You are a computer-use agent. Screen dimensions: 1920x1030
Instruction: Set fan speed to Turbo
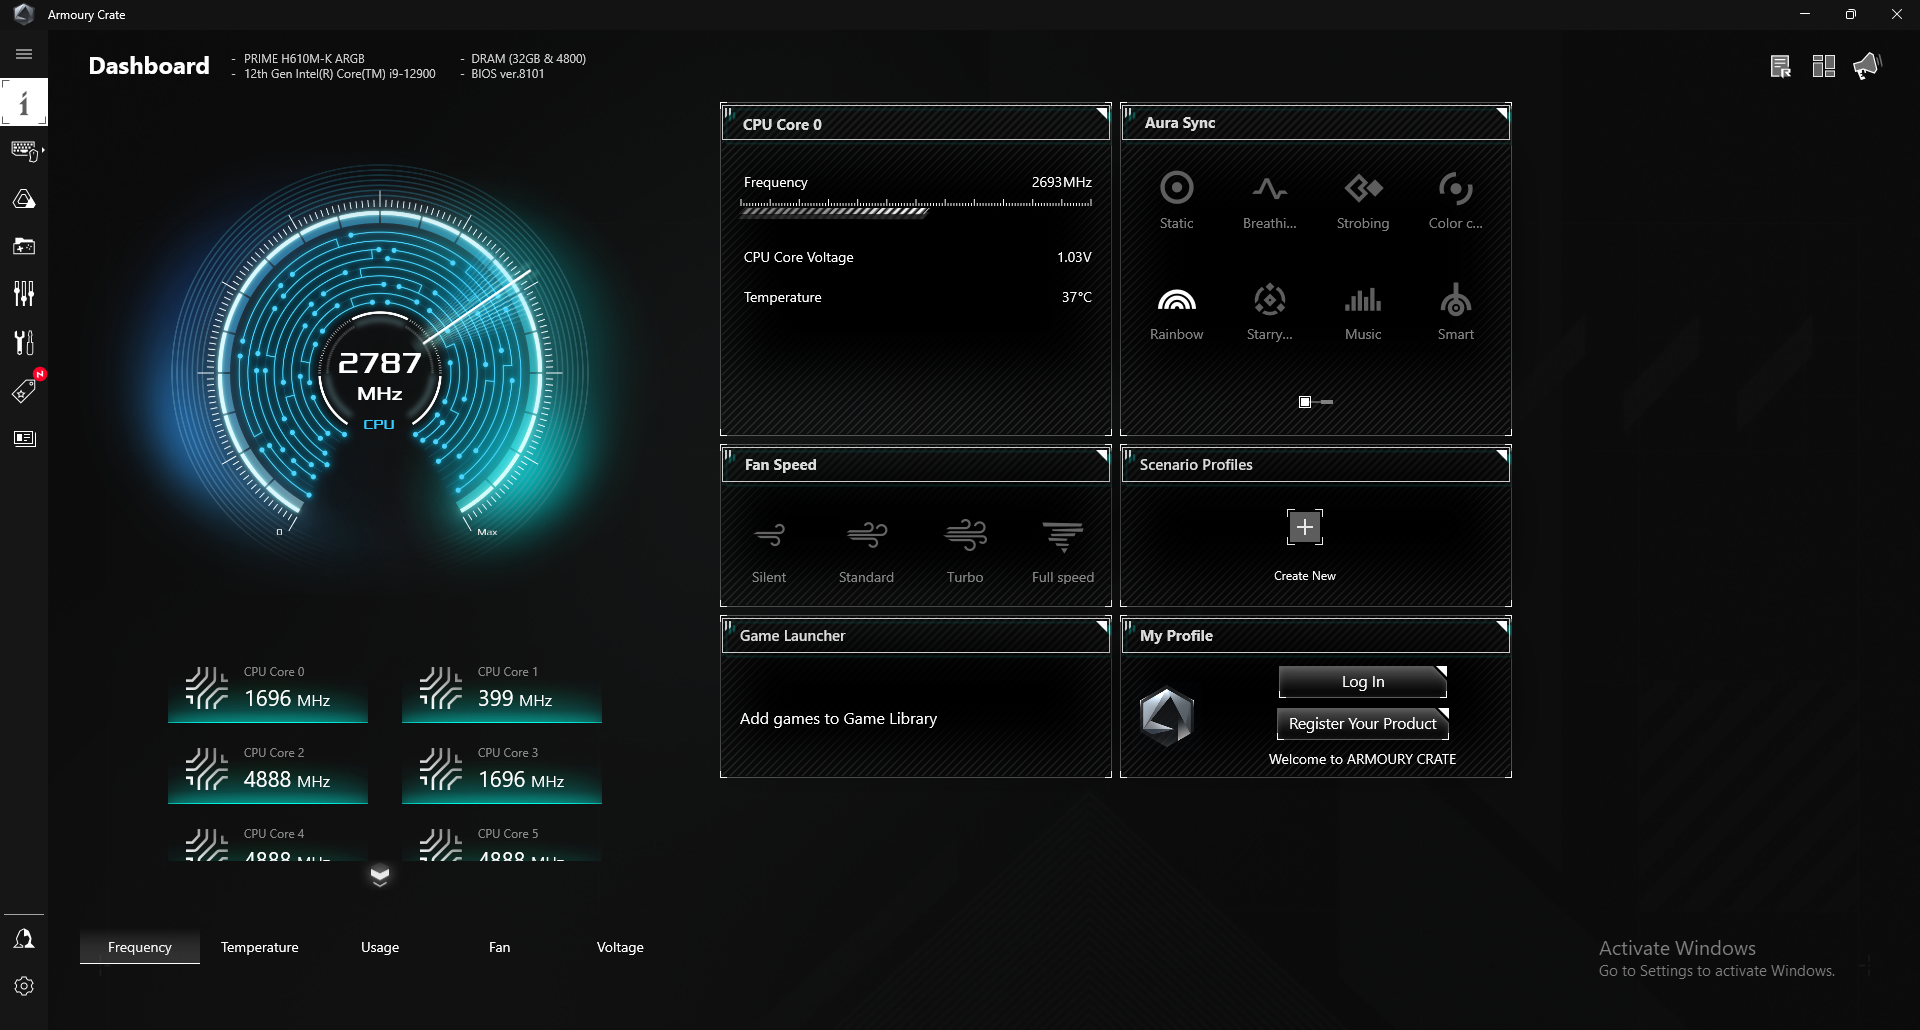tap(965, 548)
